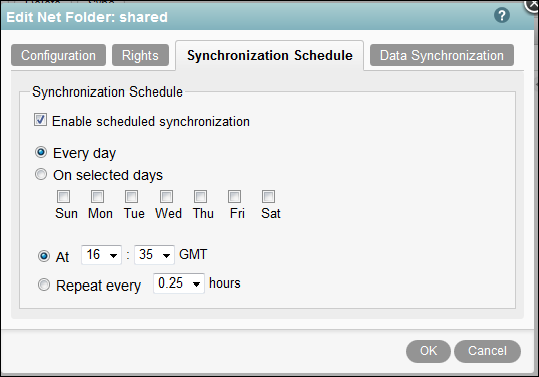Viewport: 539px width, 377px height.
Task: Check the Fri checkbox
Action: pyautogui.click(x=234, y=197)
